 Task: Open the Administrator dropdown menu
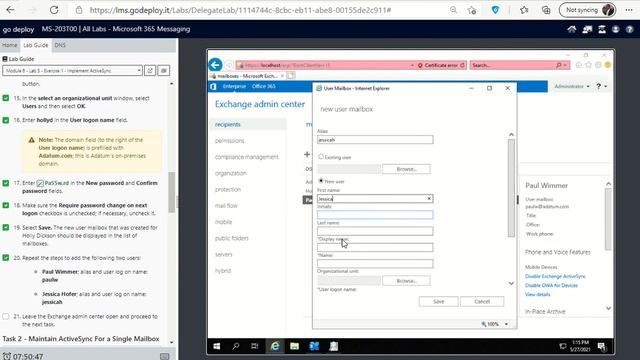[571, 87]
